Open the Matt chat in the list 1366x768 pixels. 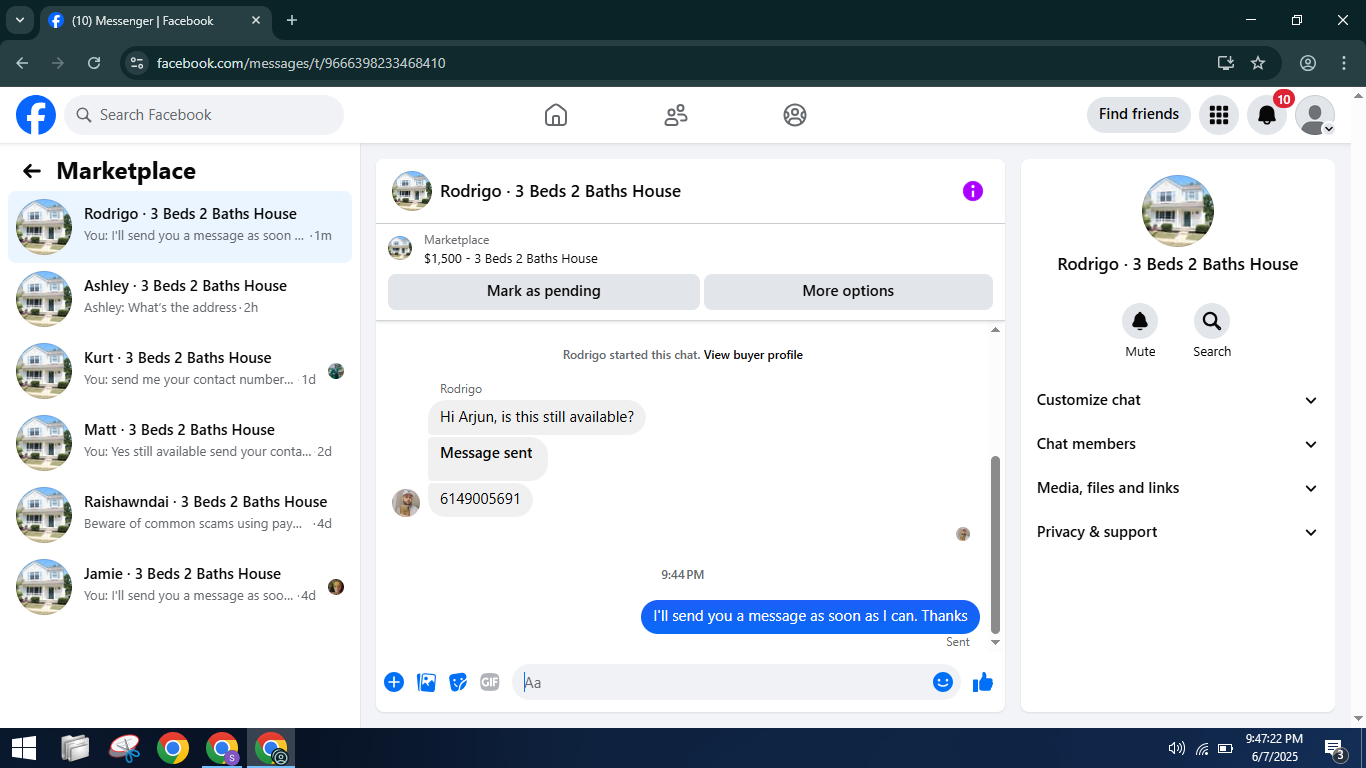tap(180, 443)
